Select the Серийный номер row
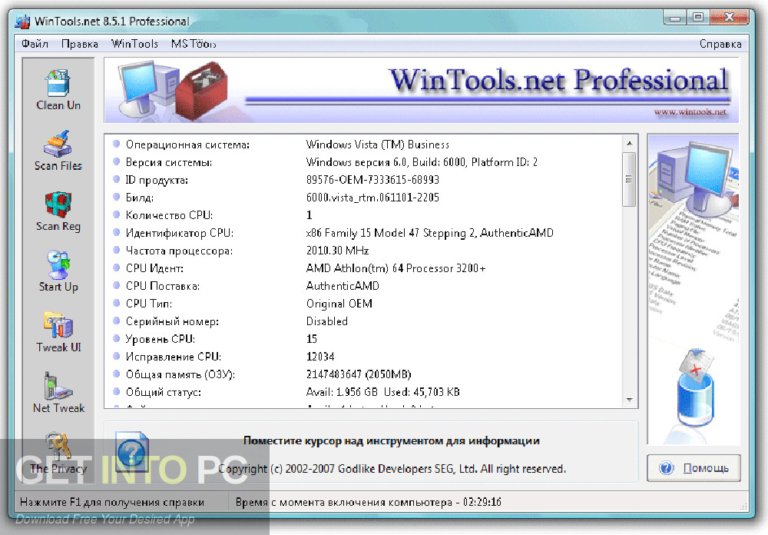This screenshot has width=768, height=535. pyautogui.click(x=363, y=321)
